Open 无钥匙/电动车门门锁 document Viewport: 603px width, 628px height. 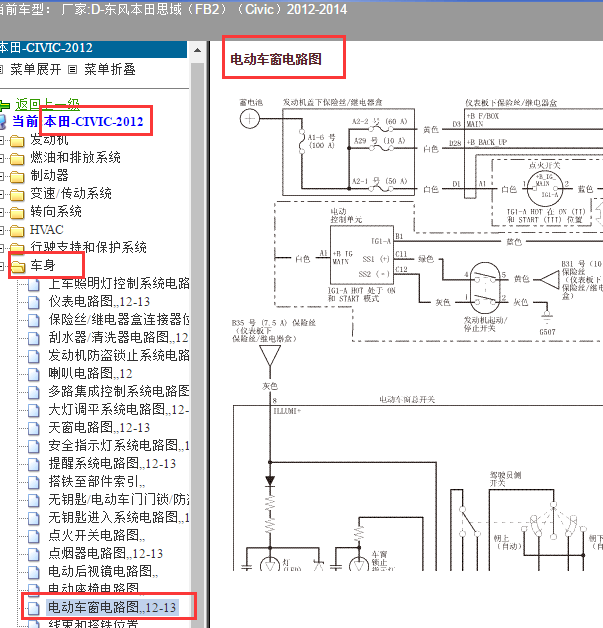pos(119,499)
